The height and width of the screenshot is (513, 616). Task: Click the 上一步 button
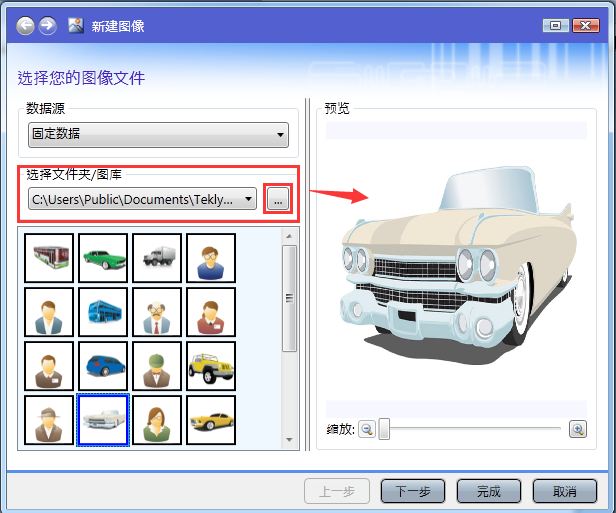click(337, 491)
